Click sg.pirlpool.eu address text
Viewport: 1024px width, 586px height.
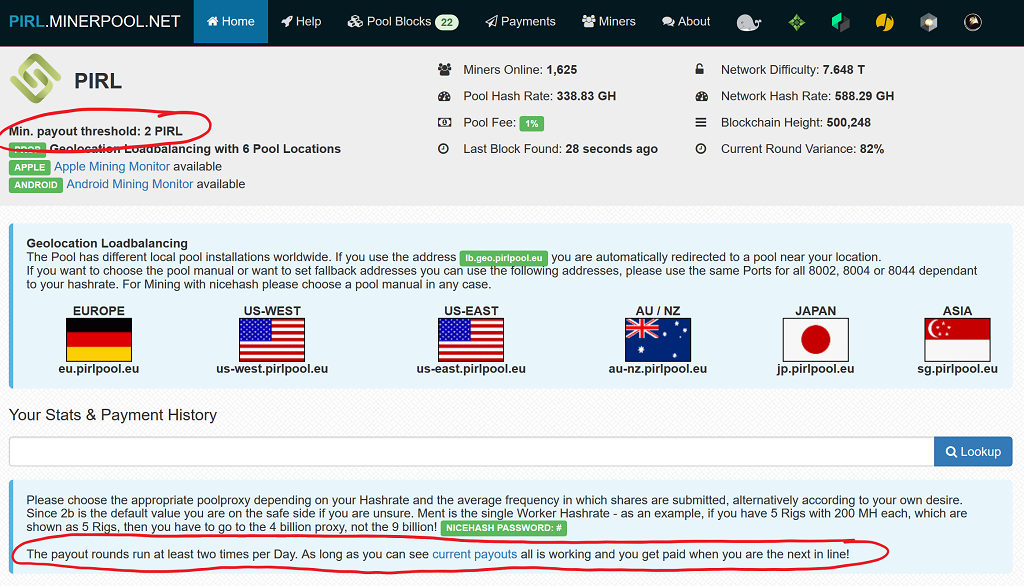click(957, 368)
